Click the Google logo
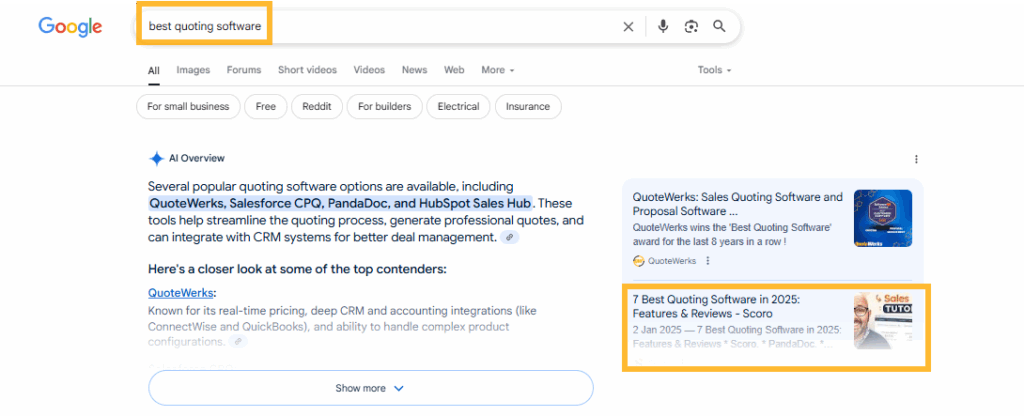Screen dimensions: 1024x416 click(70, 27)
